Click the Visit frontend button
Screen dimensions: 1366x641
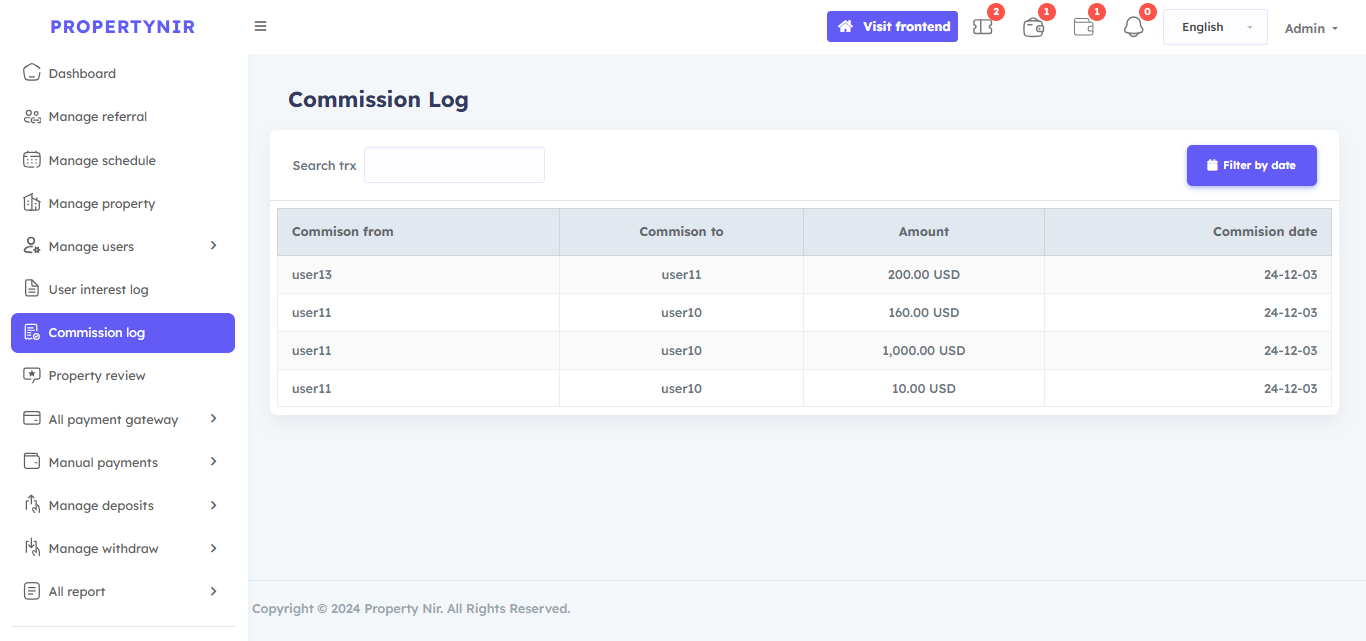coord(892,26)
